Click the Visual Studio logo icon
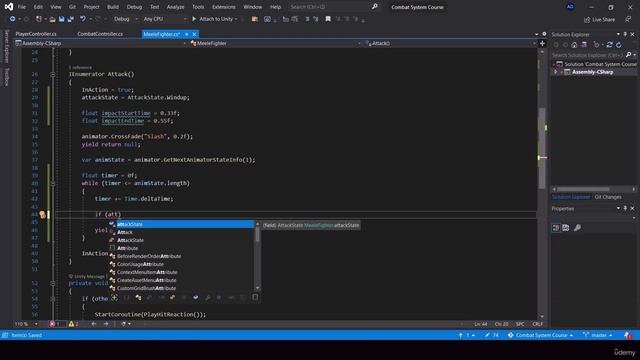The height and width of the screenshot is (360, 640). tap(9, 7)
